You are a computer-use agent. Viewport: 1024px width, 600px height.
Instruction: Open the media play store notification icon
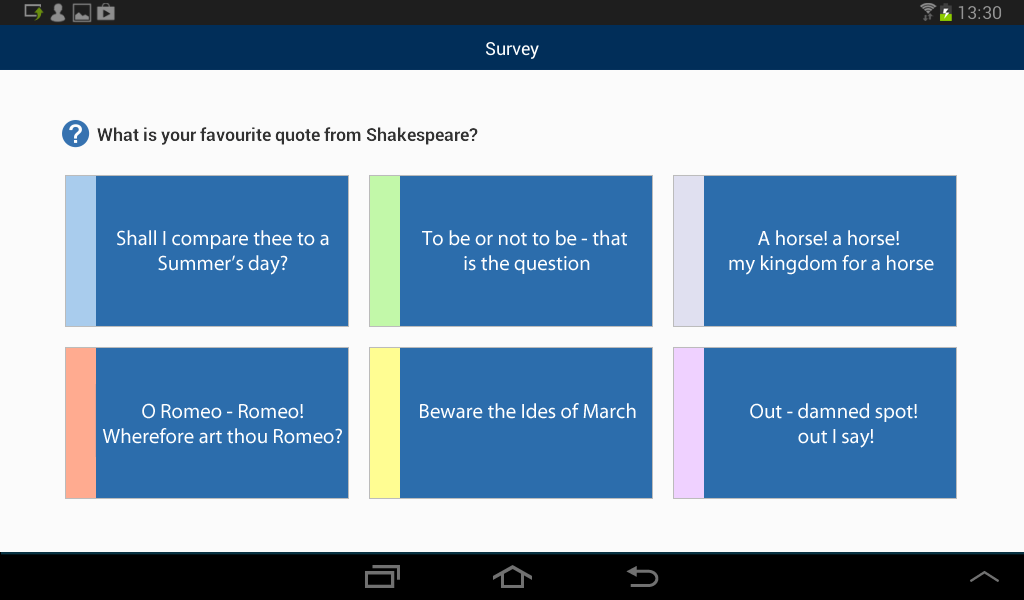tap(106, 12)
